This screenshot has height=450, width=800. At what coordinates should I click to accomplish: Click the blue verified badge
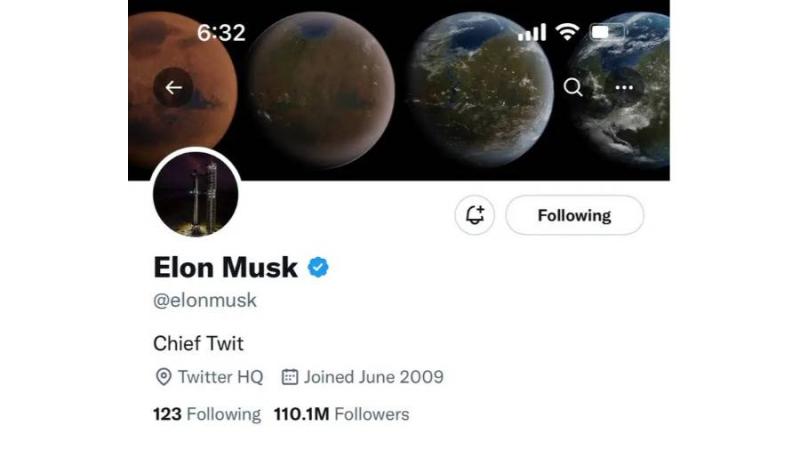(x=318, y=267)
